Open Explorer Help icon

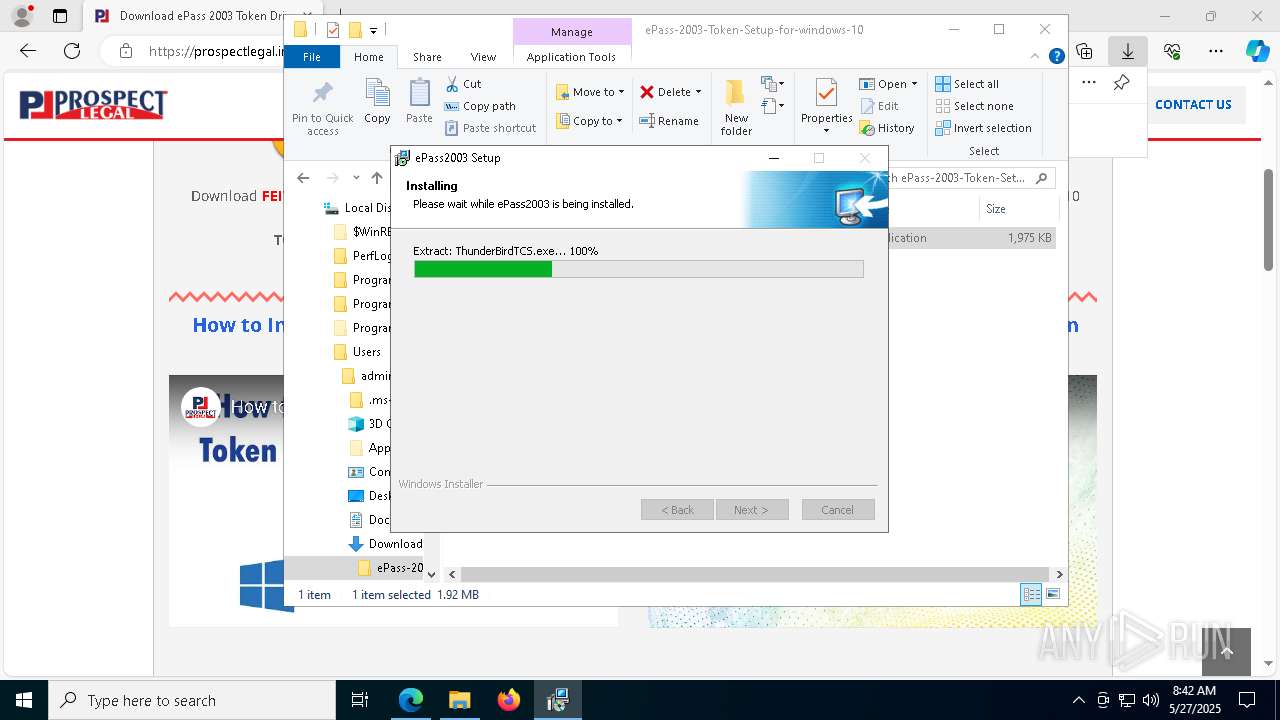(x=1056, y=57)
